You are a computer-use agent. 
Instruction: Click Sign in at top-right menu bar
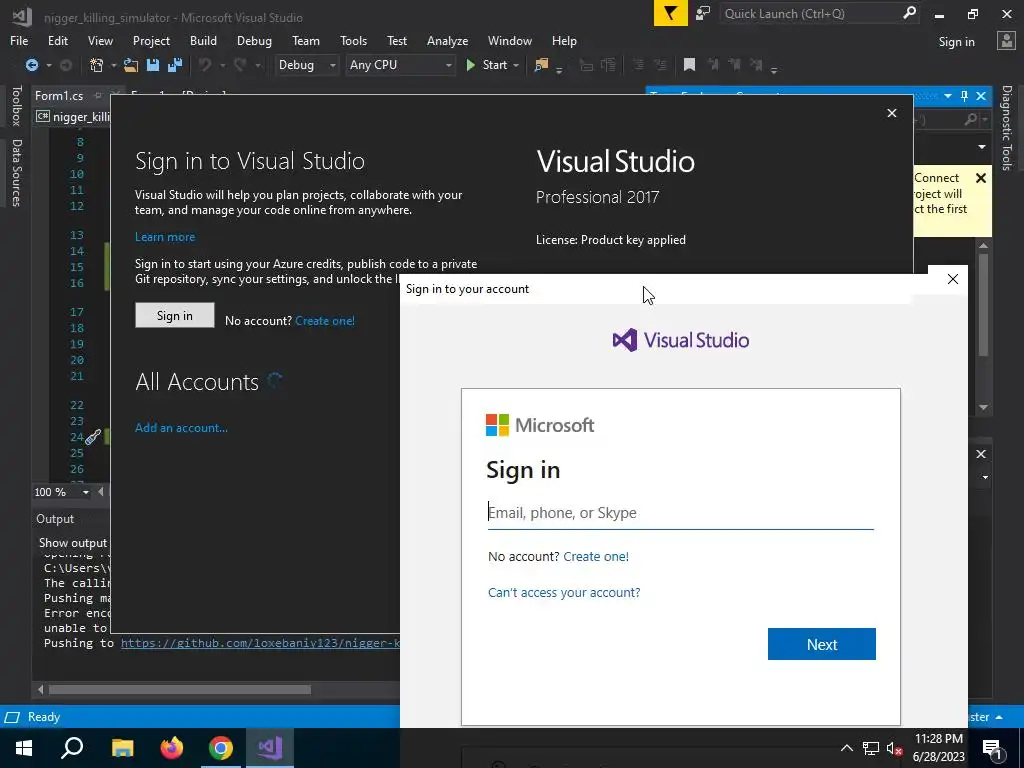click(x=956, y=42)
